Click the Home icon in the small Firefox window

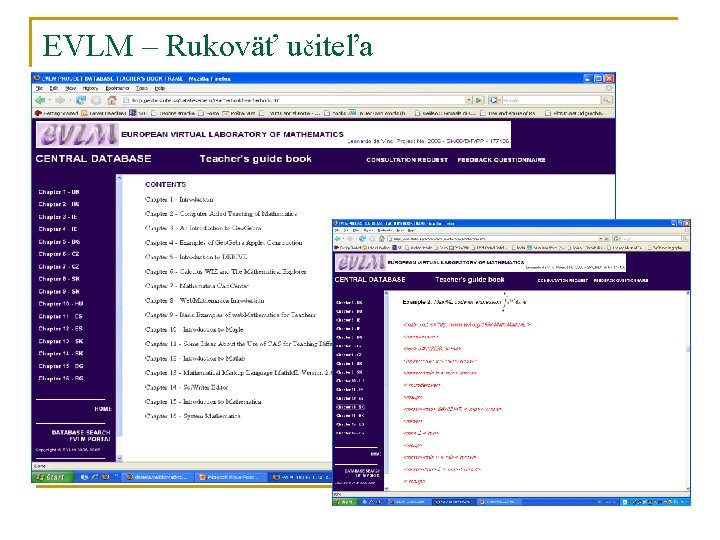pyautogui.click(x=381, y=239)
